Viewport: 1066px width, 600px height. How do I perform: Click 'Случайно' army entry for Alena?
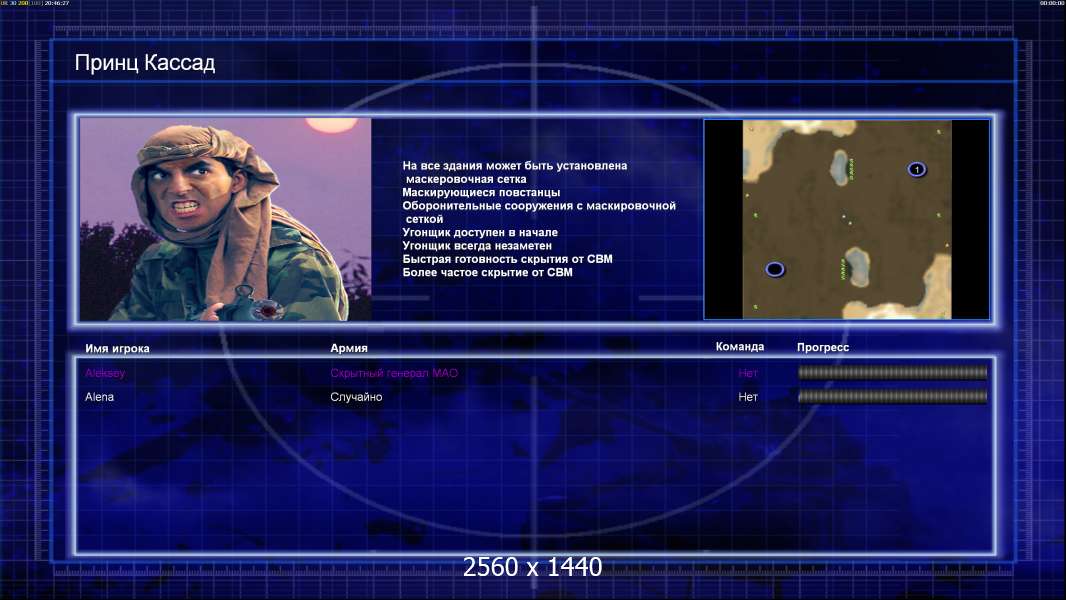(x=356, y=397)
